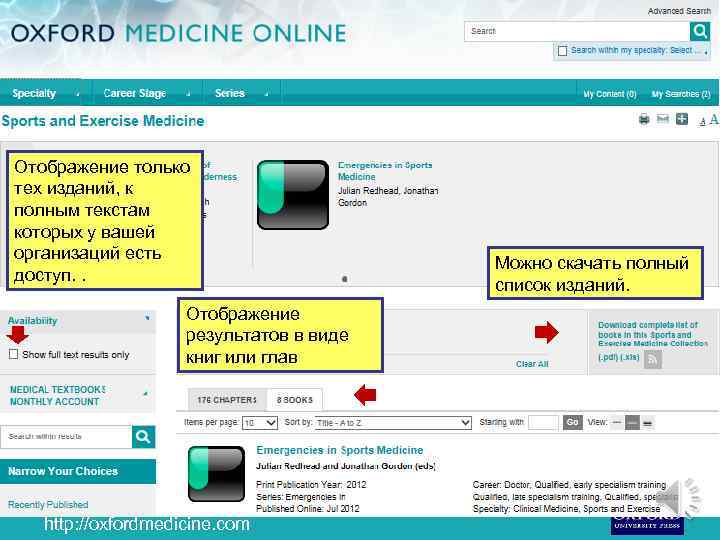Viewport: 720px width, 540px height.
Task: Click the email page icon
Action: pos(663,119)
